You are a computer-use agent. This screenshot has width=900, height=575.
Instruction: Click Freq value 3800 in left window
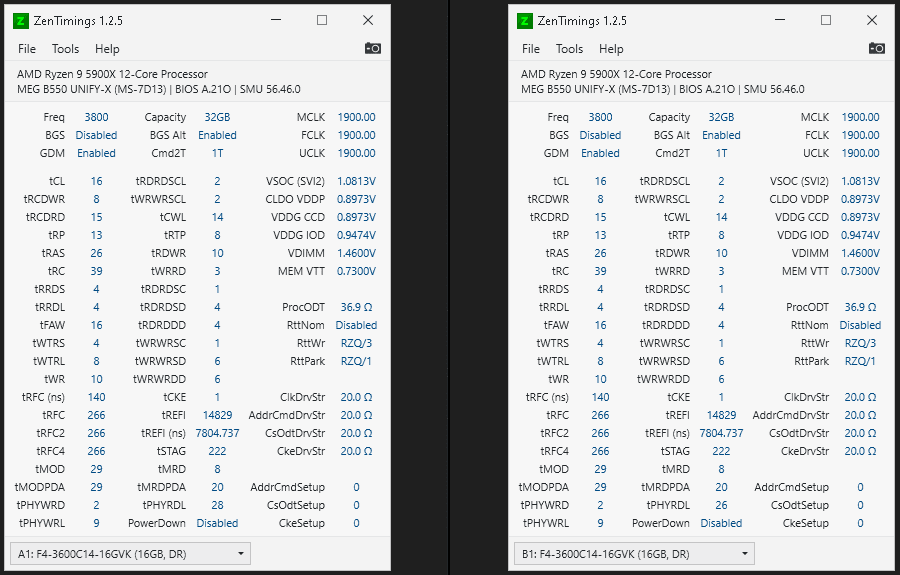pyautogui.click(x=96, y=117)
